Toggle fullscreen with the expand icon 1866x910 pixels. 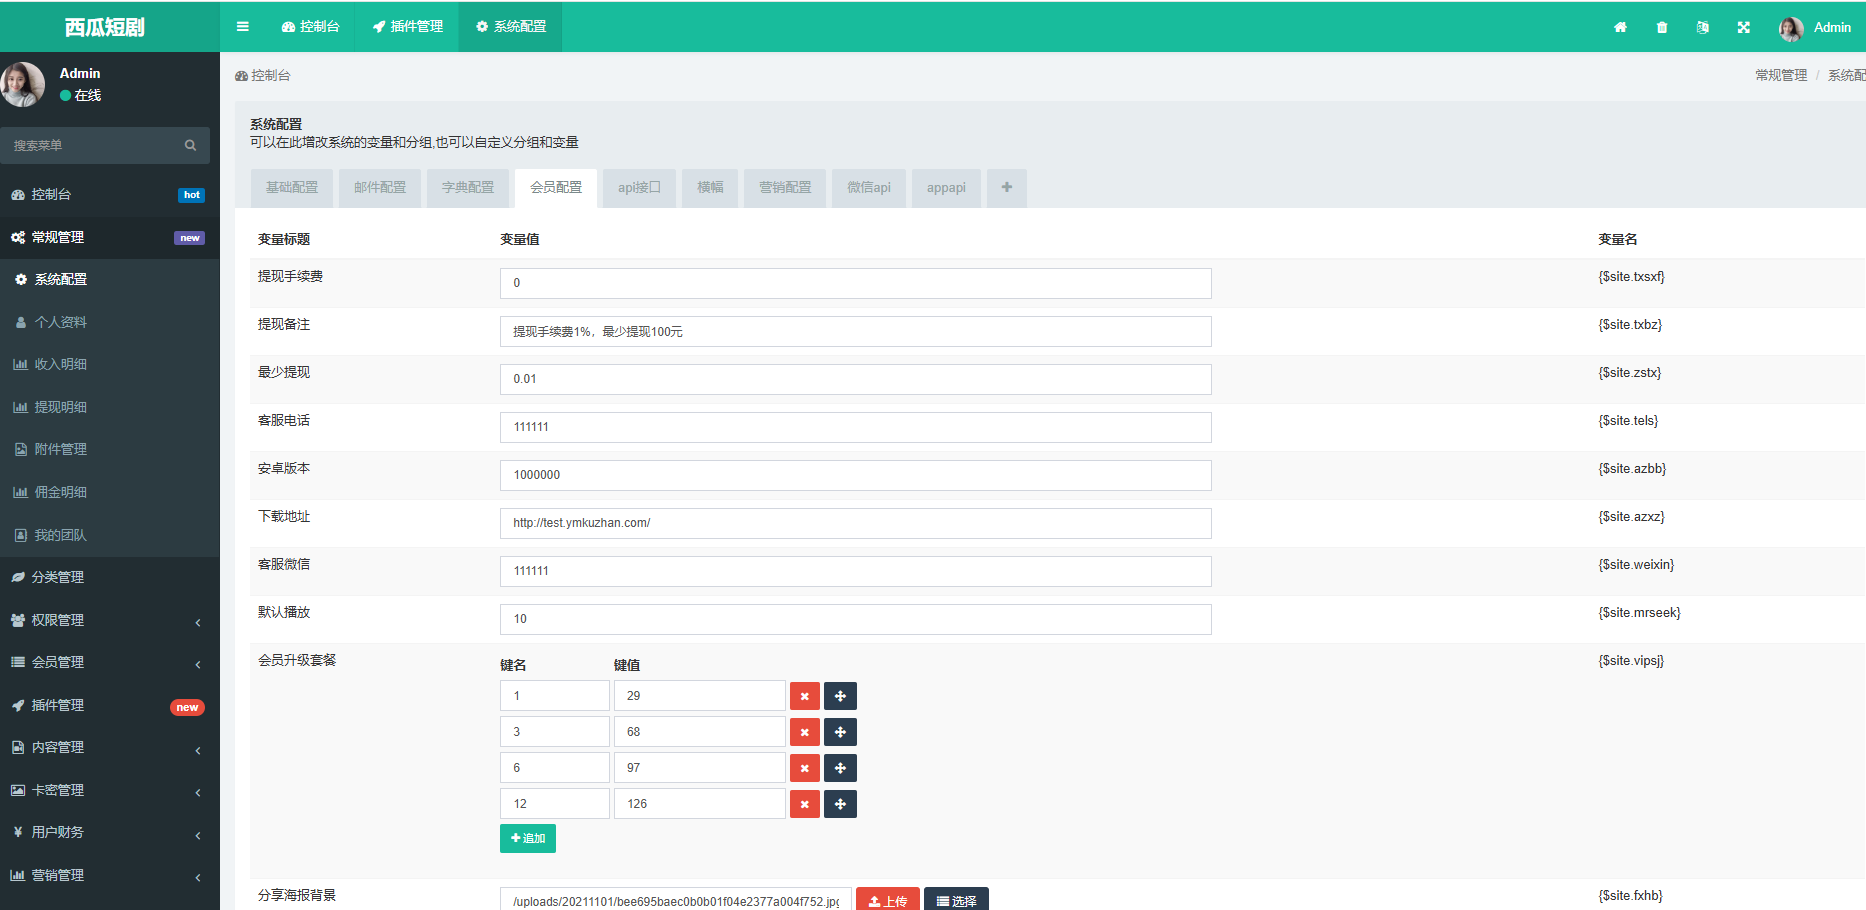(1743, 28)
